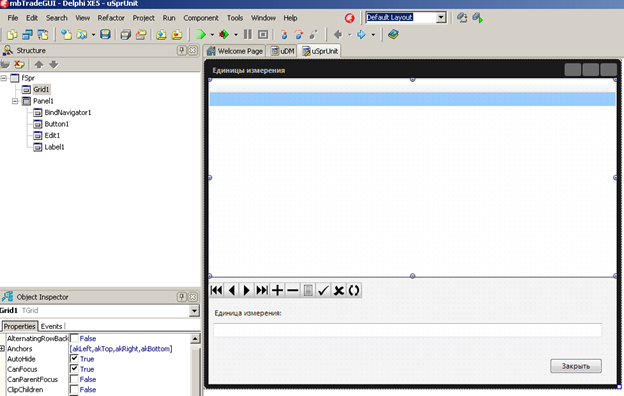Click the navigator Refresh button

(x=354, y=290)
